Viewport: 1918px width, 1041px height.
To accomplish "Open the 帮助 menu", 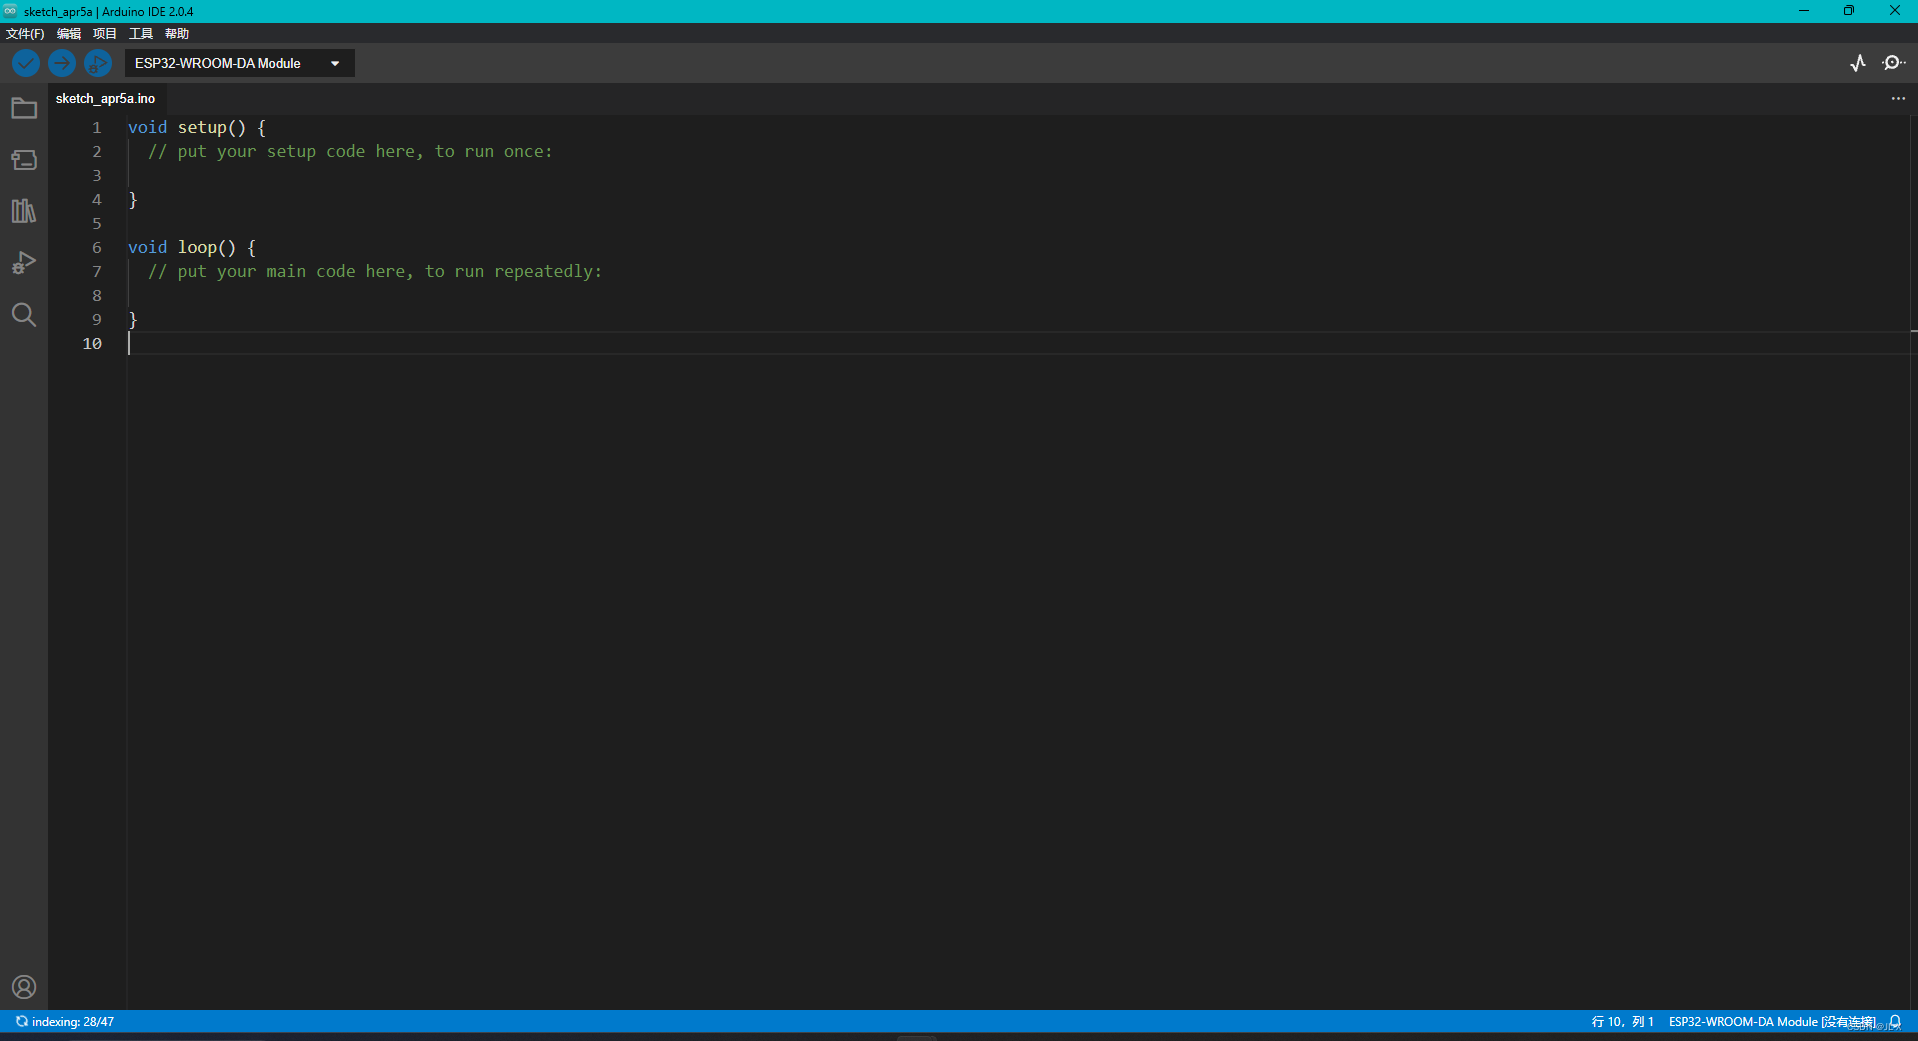I will click(177, 34).
